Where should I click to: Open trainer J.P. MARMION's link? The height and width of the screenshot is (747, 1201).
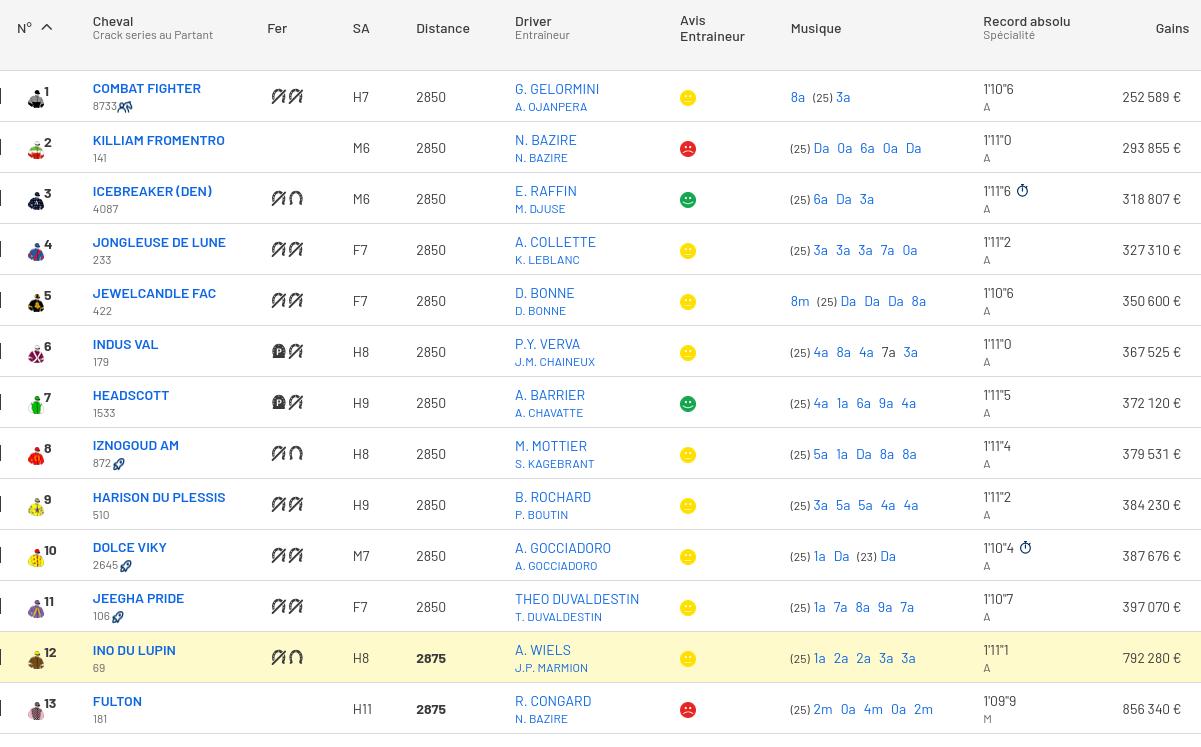(x=551, y=668)
